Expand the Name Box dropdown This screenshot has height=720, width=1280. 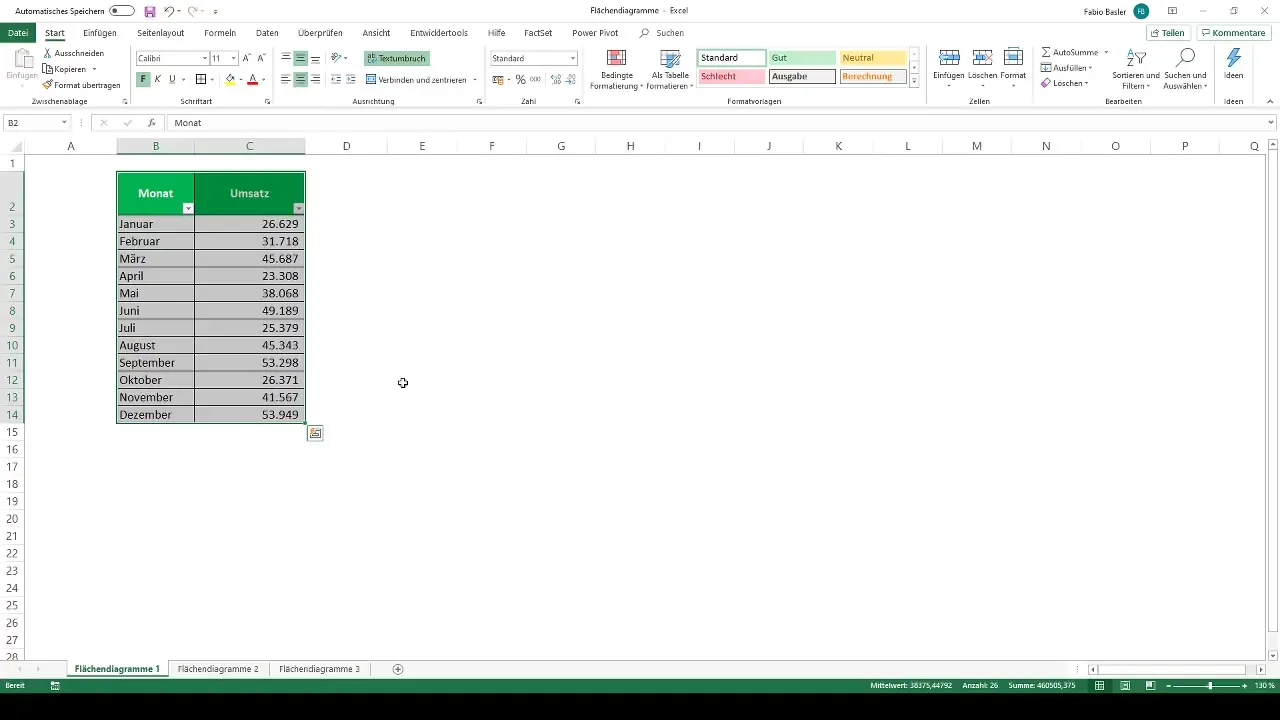pyautogui.click(x=64, y=122)
